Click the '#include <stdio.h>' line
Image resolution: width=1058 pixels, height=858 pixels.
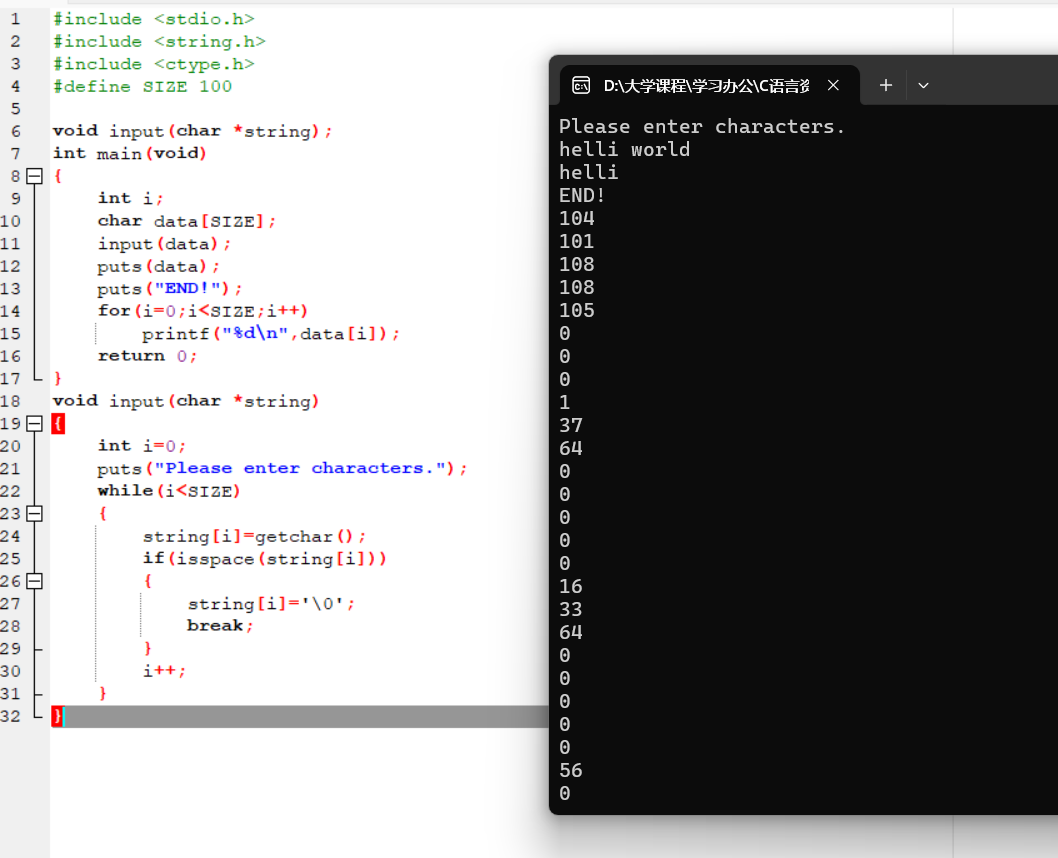point(154,19)
